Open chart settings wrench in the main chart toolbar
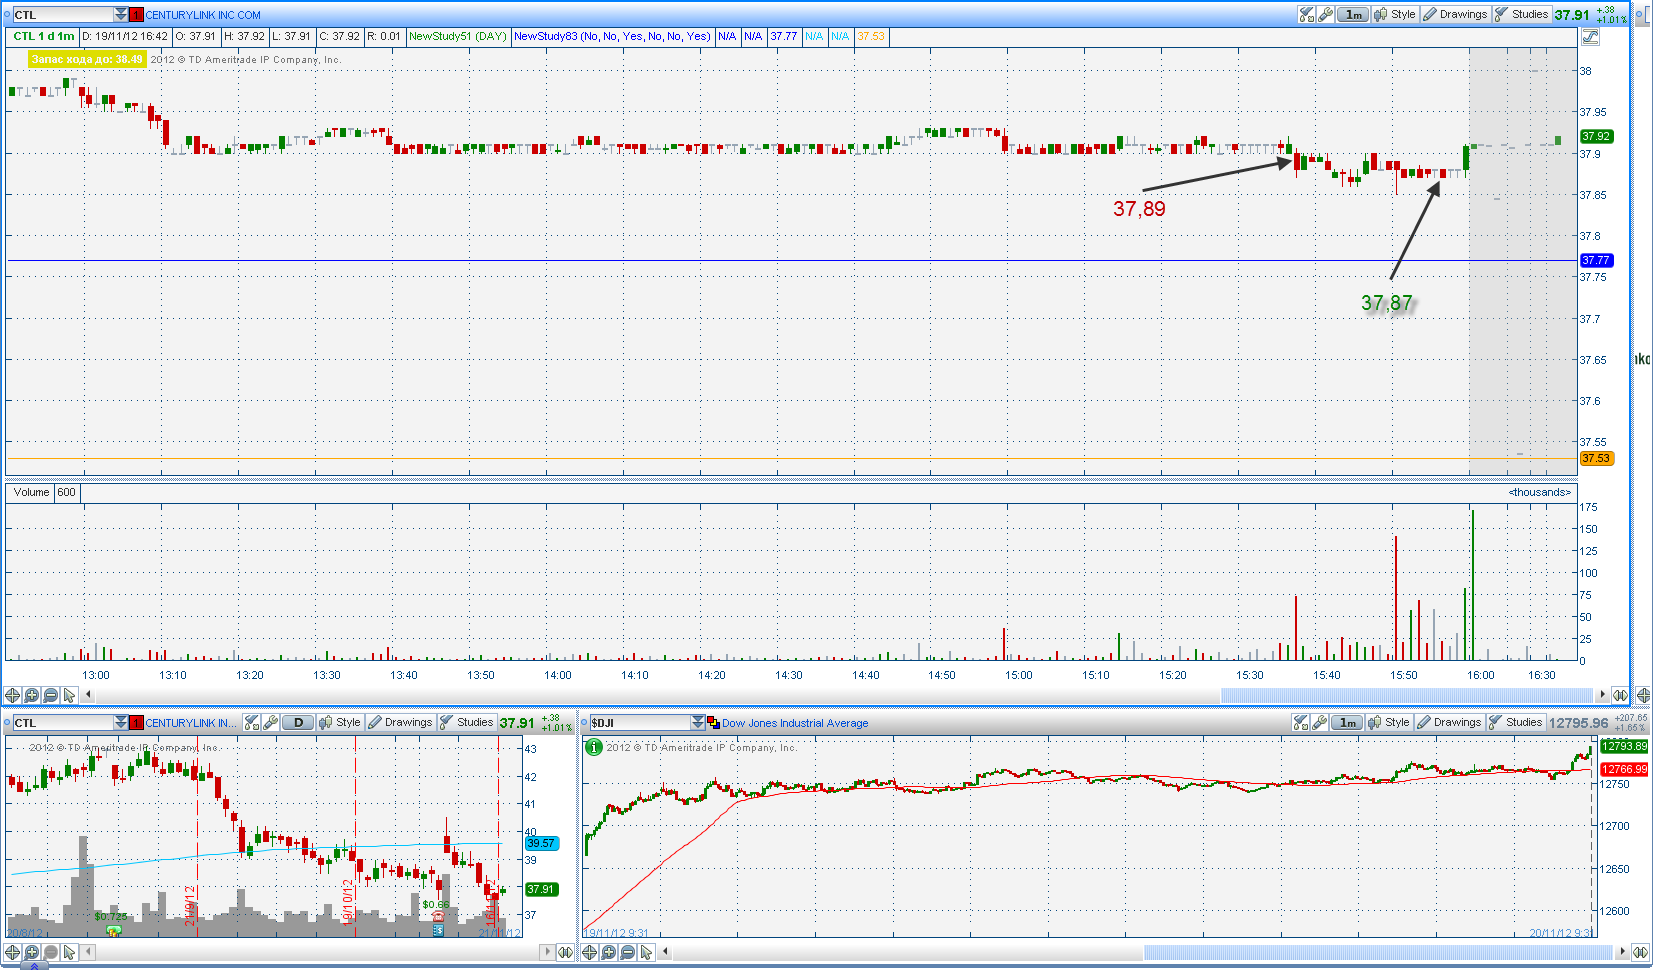The image size is (1653, 970). tap(1325, 14)
